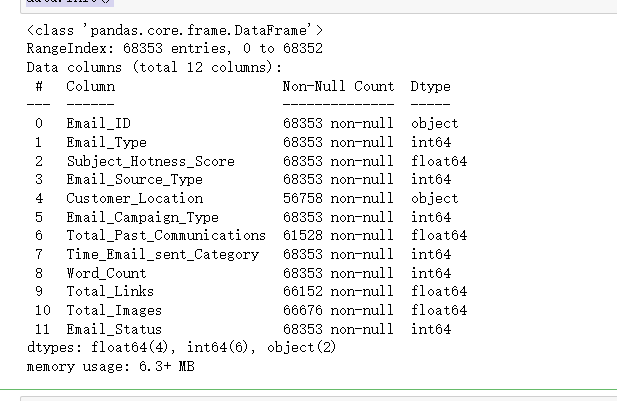
Task: Click the Time_Email_sent_Category column name
Action: pos(162,255)
